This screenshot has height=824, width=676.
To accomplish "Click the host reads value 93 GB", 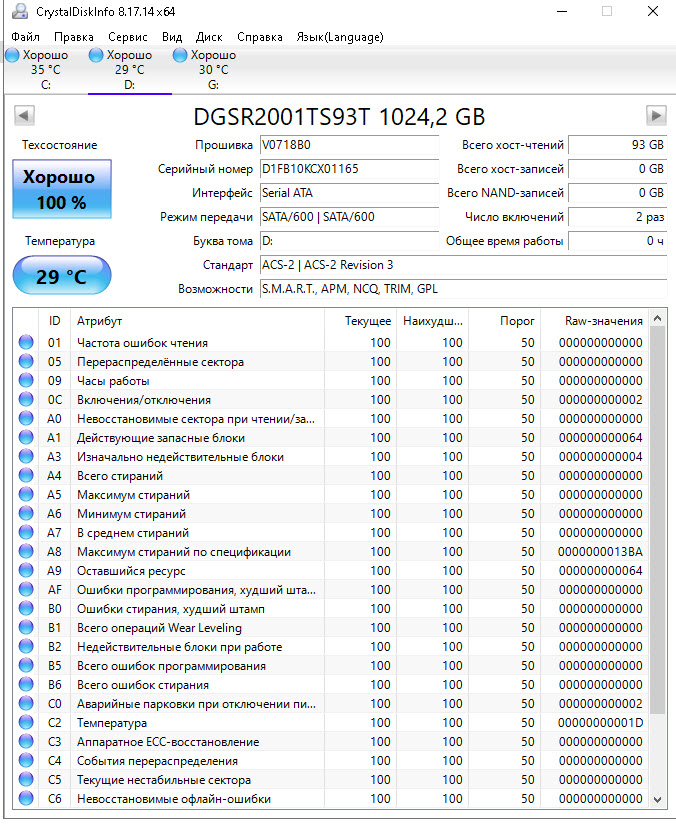I will 618,145.
